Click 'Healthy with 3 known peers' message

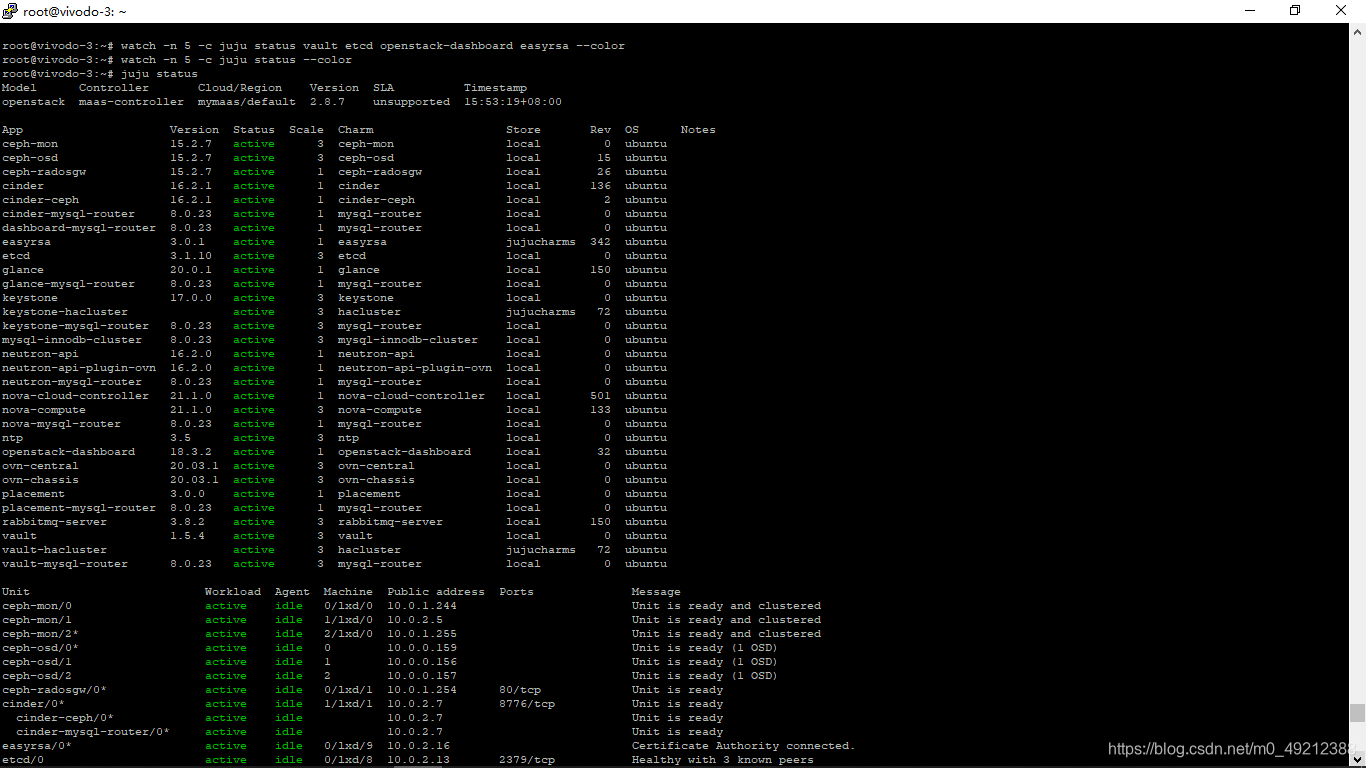pos(723,760)
